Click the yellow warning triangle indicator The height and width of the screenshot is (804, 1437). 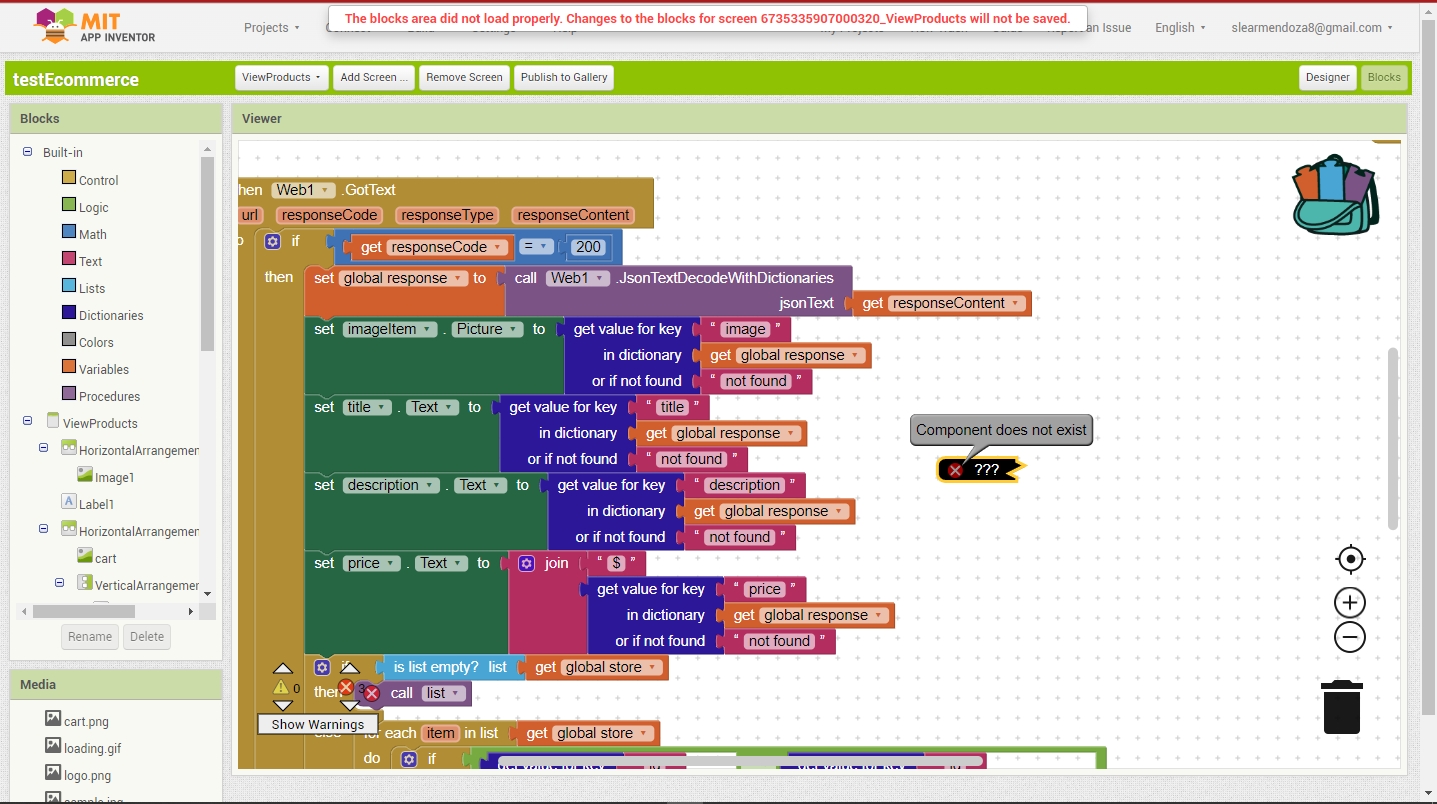(x=281, y=688)
